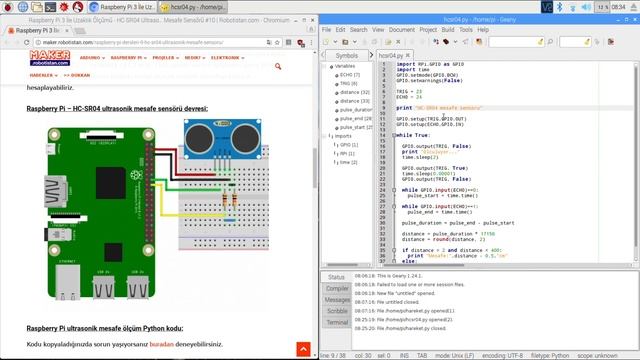Expand the PROJELER site menu
Screen dimensions: 640x360
(x=165, y=58)
